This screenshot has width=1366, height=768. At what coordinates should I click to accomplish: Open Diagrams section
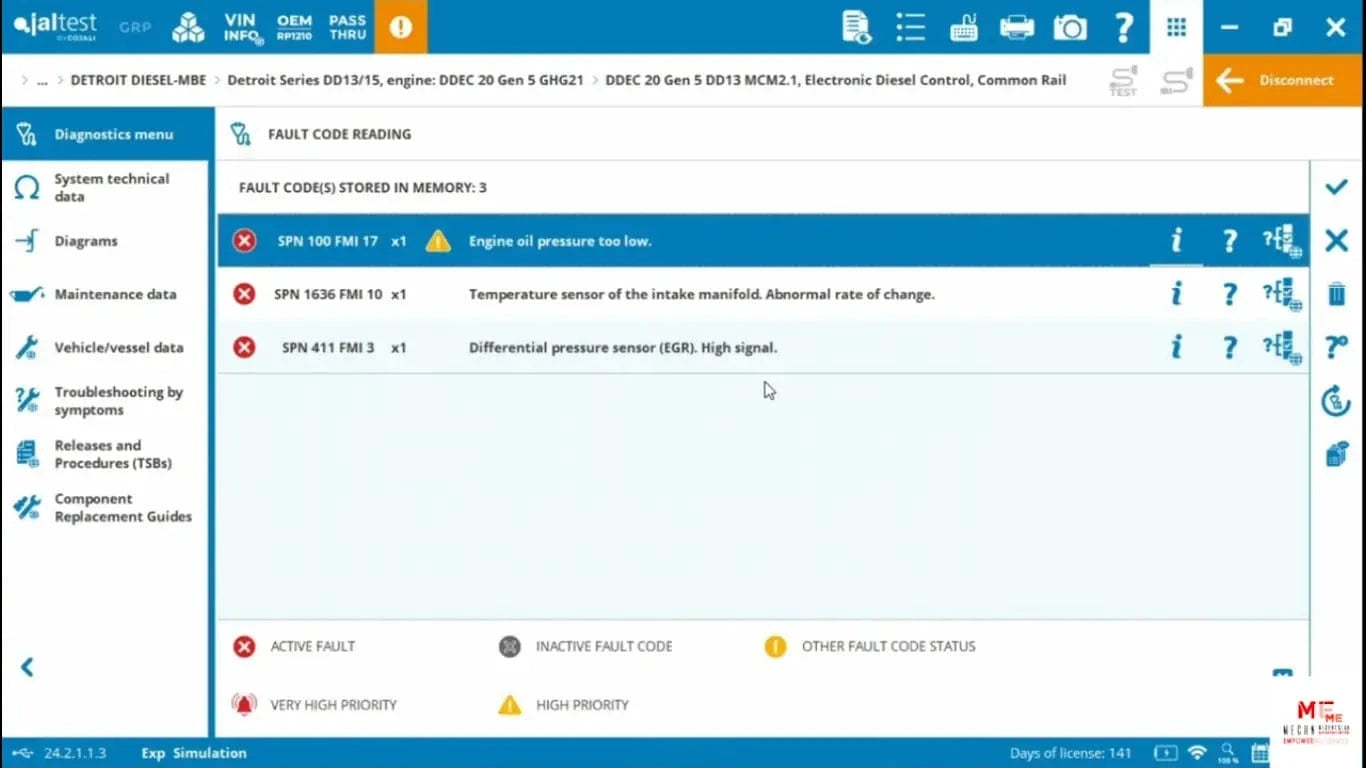[x=107, y=241]
